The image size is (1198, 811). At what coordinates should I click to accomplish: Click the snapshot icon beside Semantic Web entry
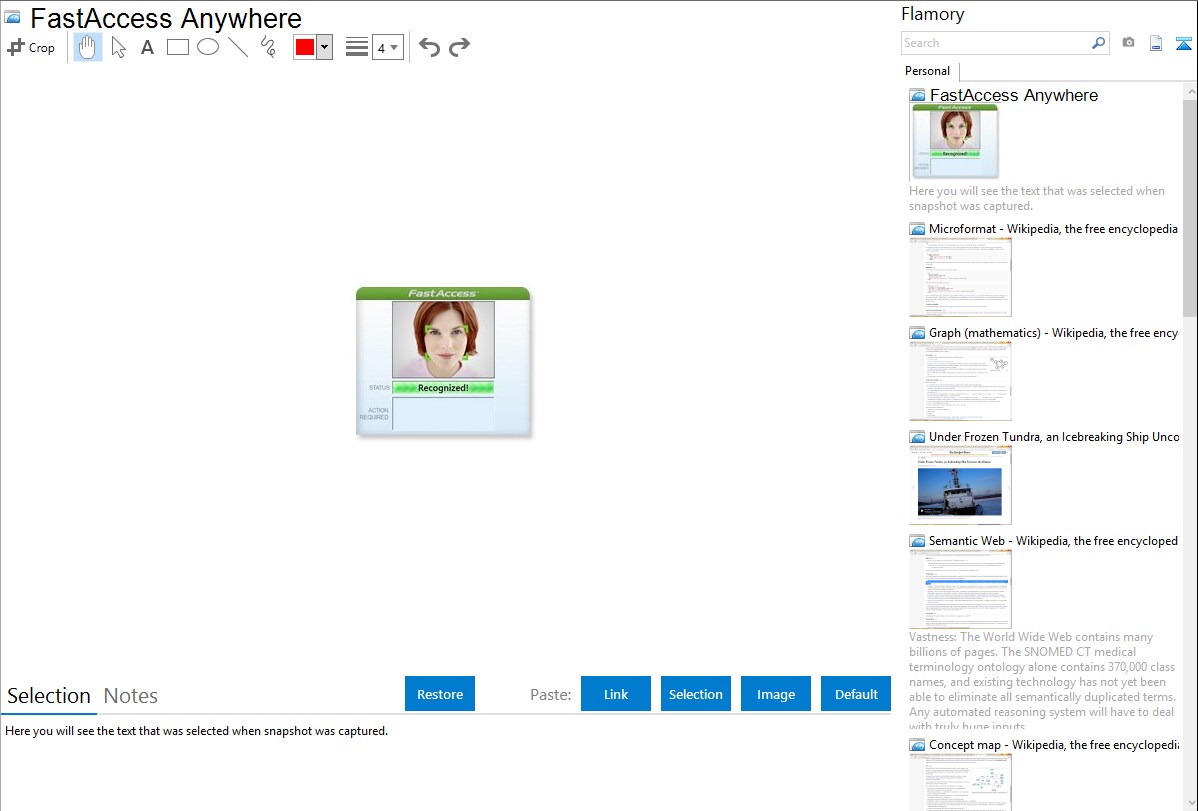(917, 541)
